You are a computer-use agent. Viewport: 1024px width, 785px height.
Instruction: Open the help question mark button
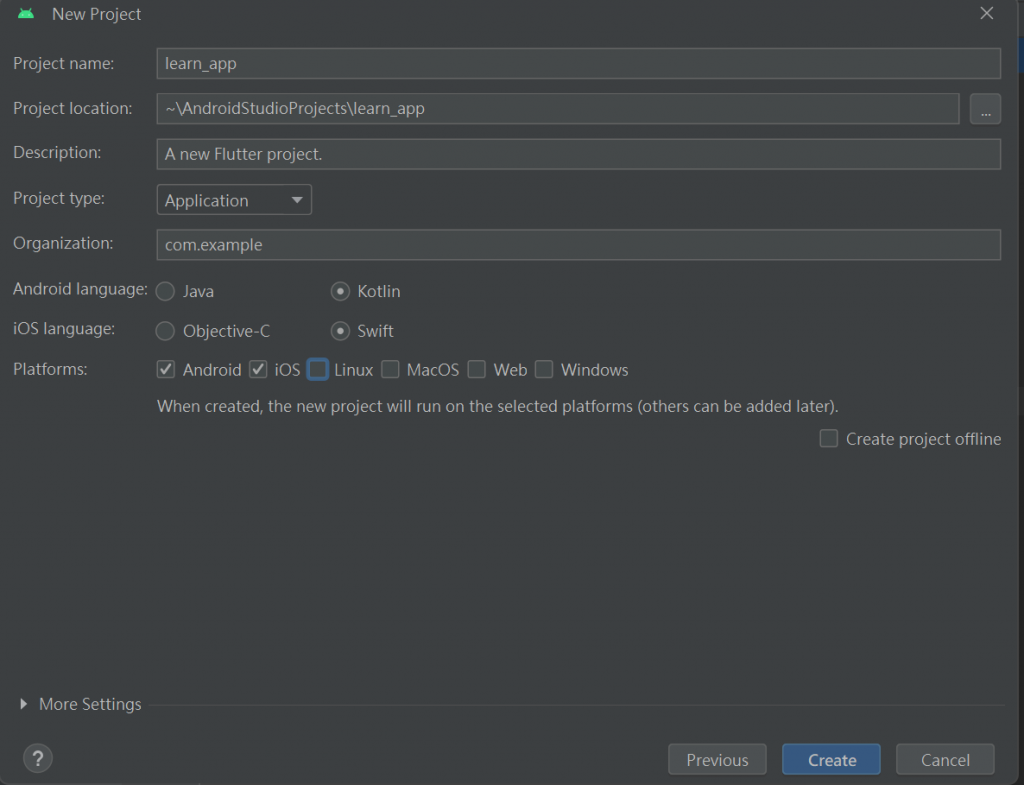click(38, 758)
